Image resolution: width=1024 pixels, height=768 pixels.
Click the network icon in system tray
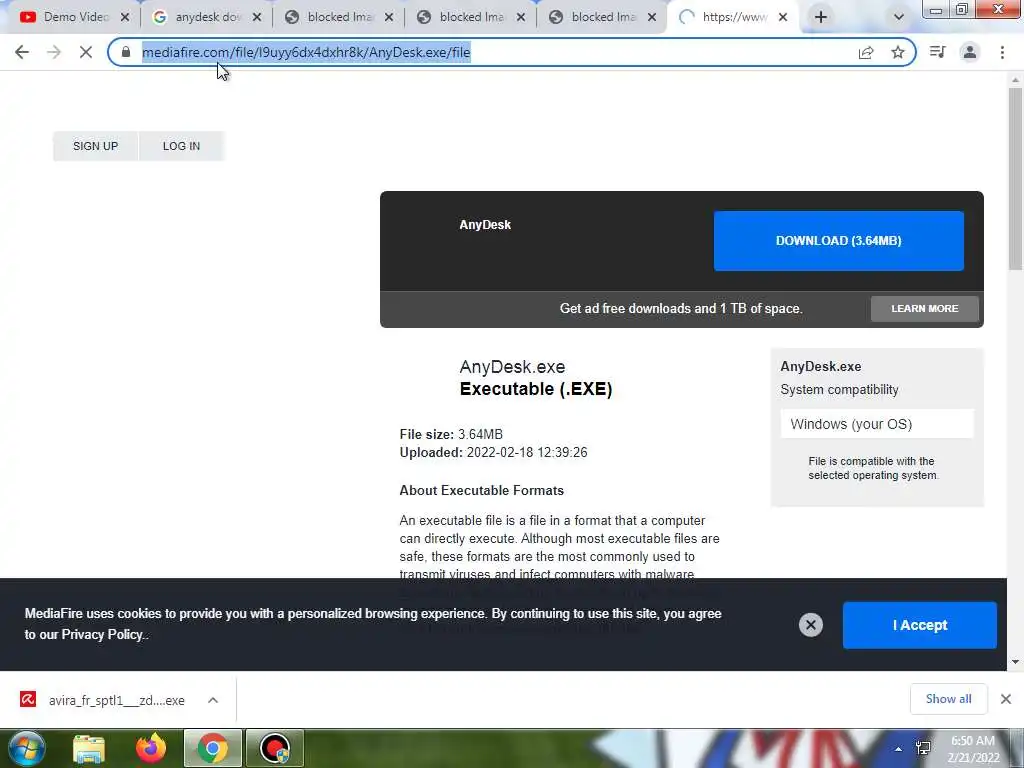(923, 748)
